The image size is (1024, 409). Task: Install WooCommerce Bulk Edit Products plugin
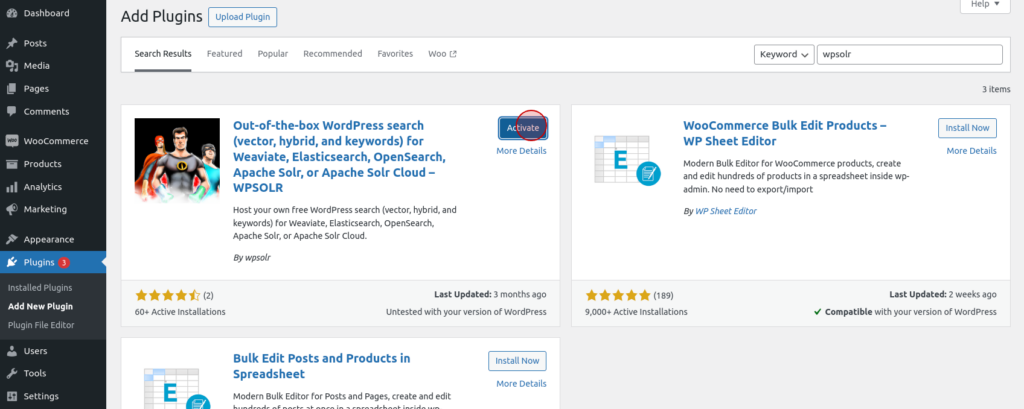pyautogui.click(x=967, y=128)
